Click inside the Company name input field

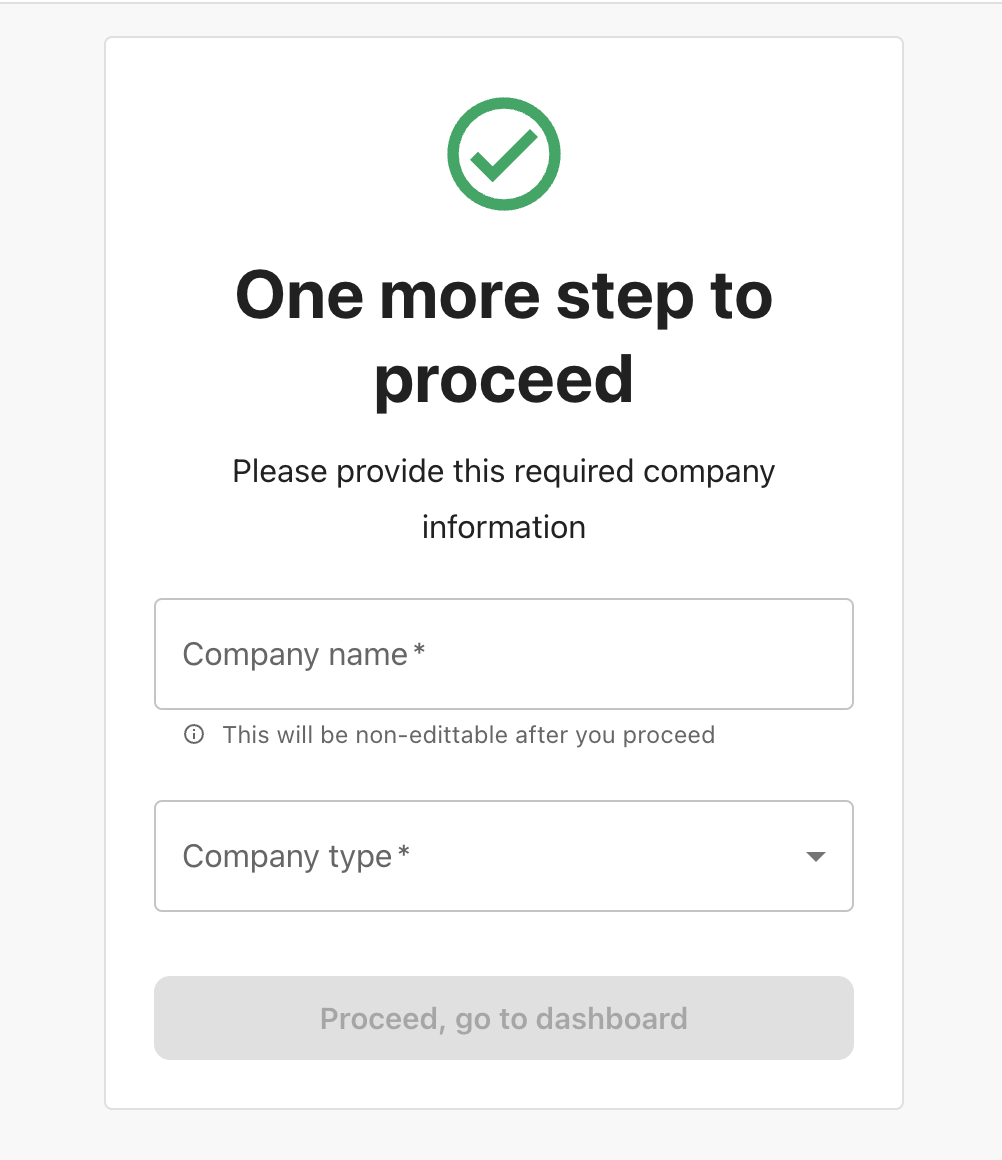503,654
